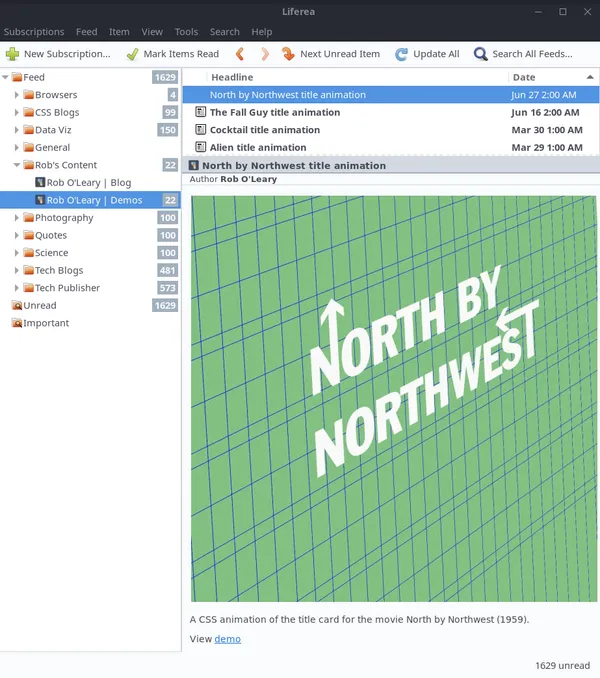Click the Mark Items Read checkmark icon

tap(132, 54)
